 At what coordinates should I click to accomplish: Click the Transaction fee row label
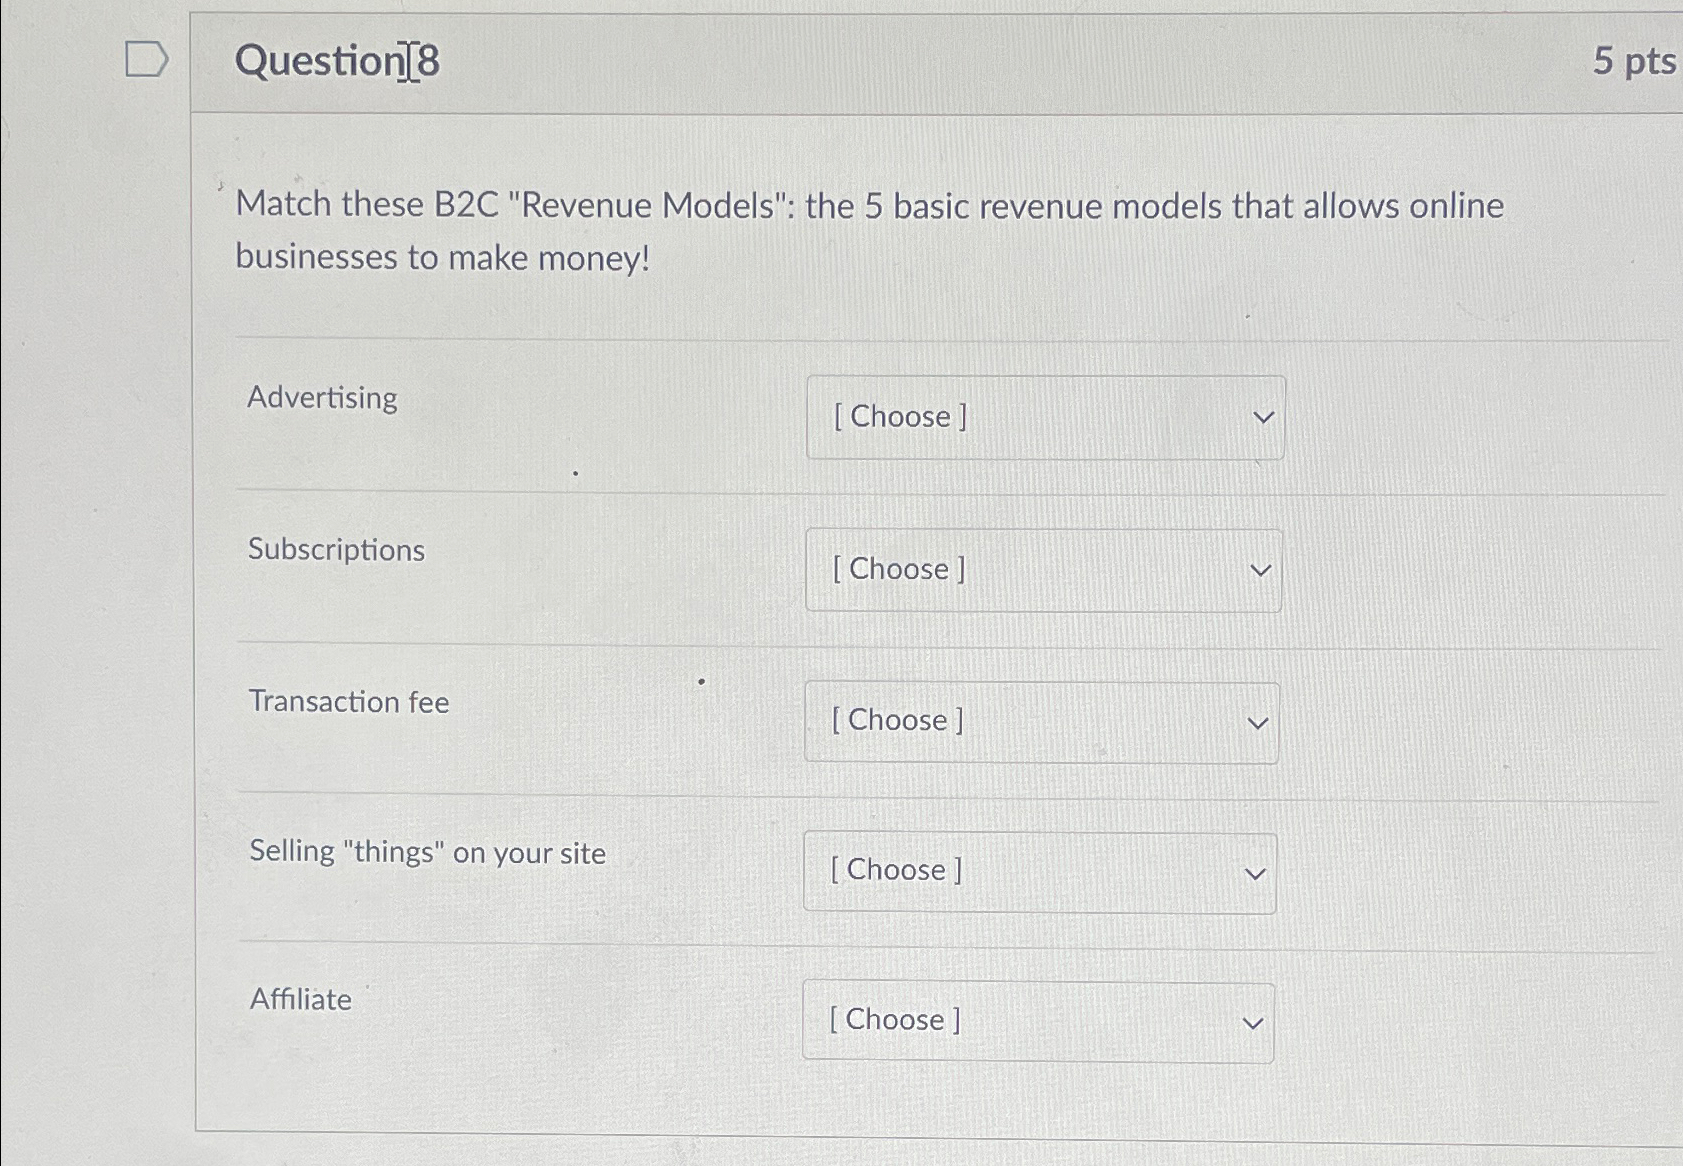click(348, 702)
